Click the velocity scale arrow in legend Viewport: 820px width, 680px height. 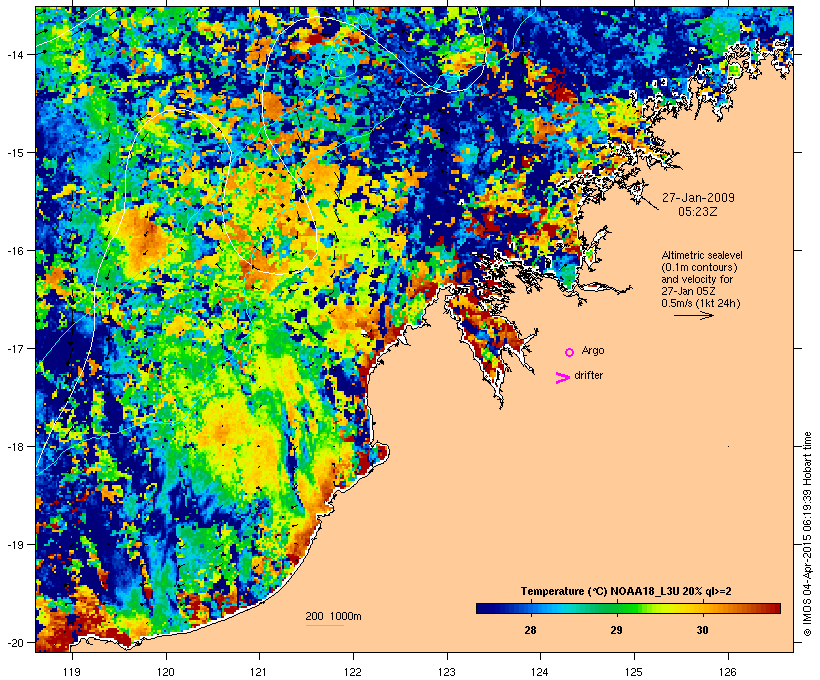click(x=693, y=315)
